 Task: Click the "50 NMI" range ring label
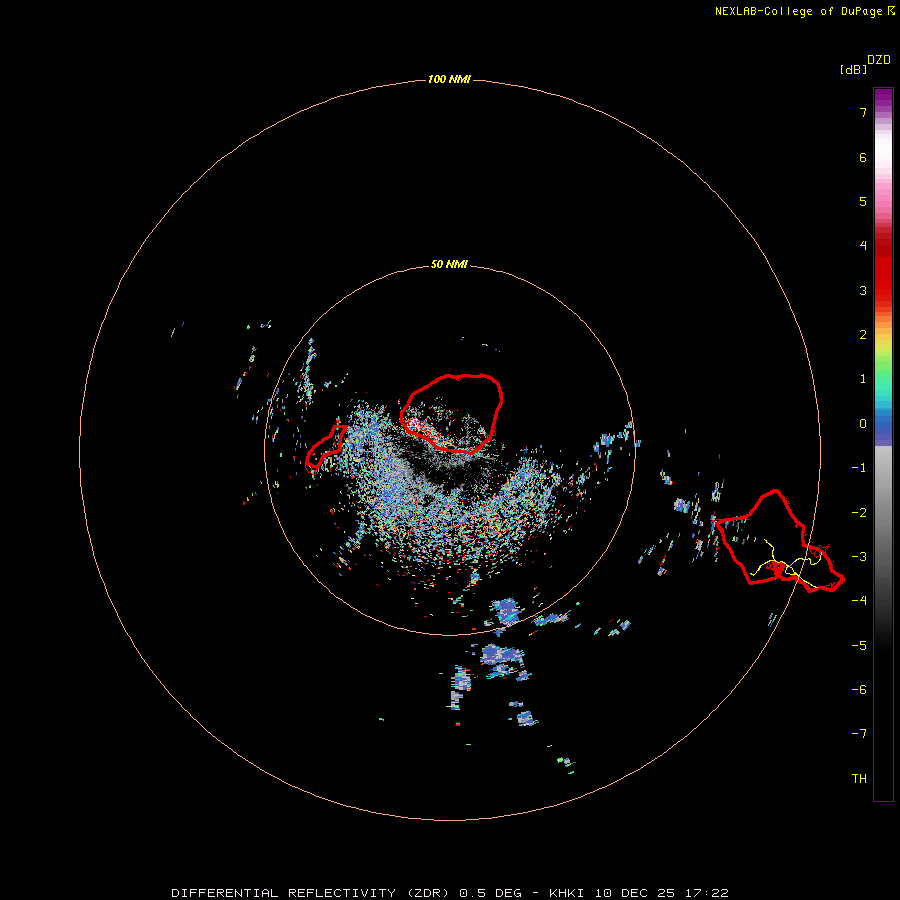click(x=449, y=264)
